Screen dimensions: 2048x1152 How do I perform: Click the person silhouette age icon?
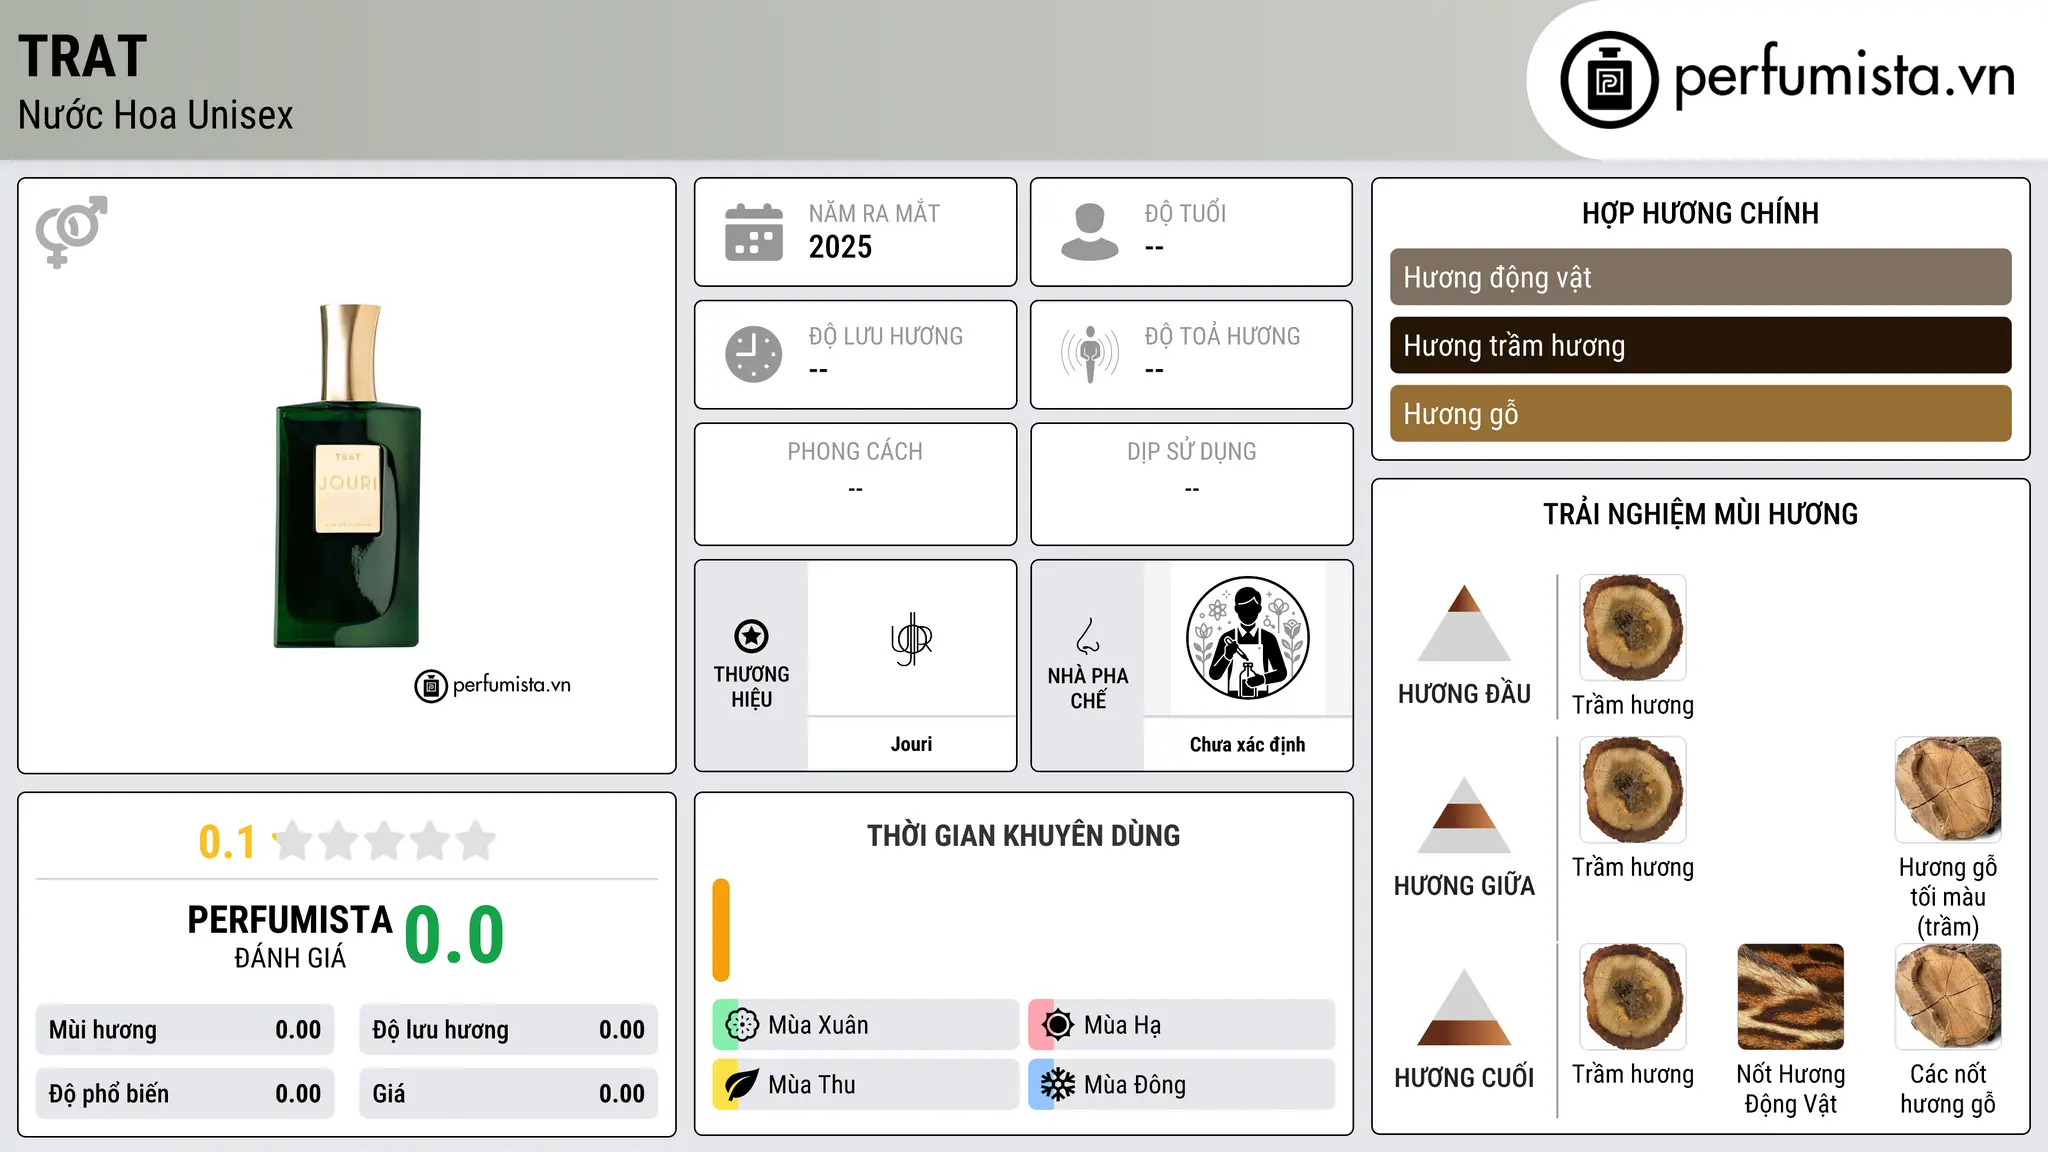click(x=1090, y=232)
